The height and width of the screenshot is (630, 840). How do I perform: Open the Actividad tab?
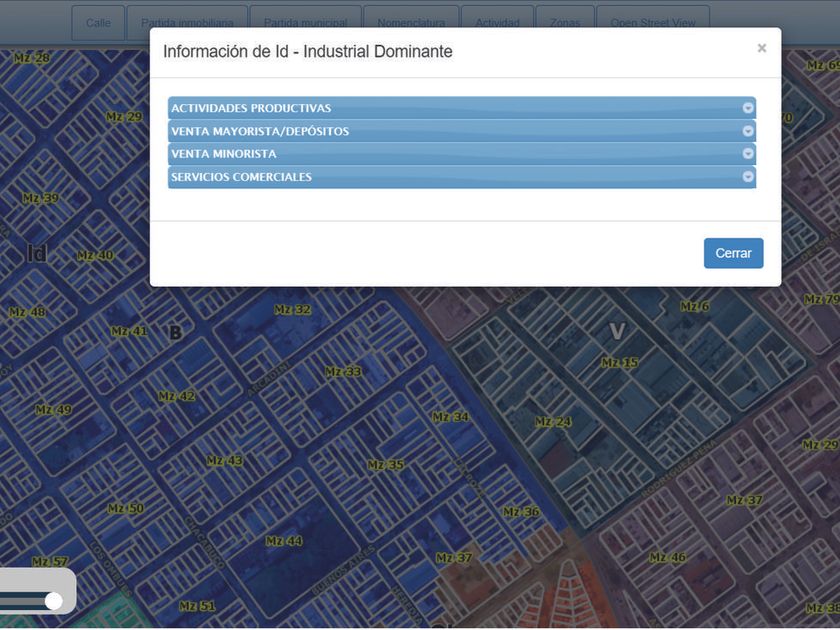[x=497, y=22]
